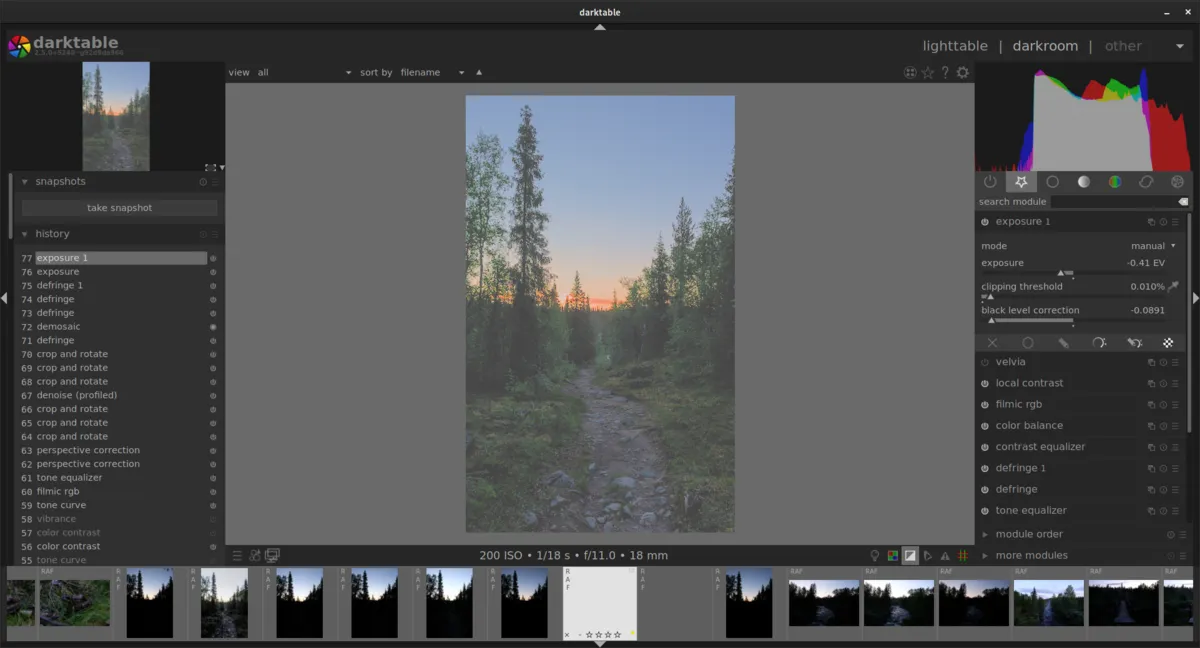This screenshot has width=1200, height=648.
Task: Switch to the lighttable view
Action: pos(954,45)
